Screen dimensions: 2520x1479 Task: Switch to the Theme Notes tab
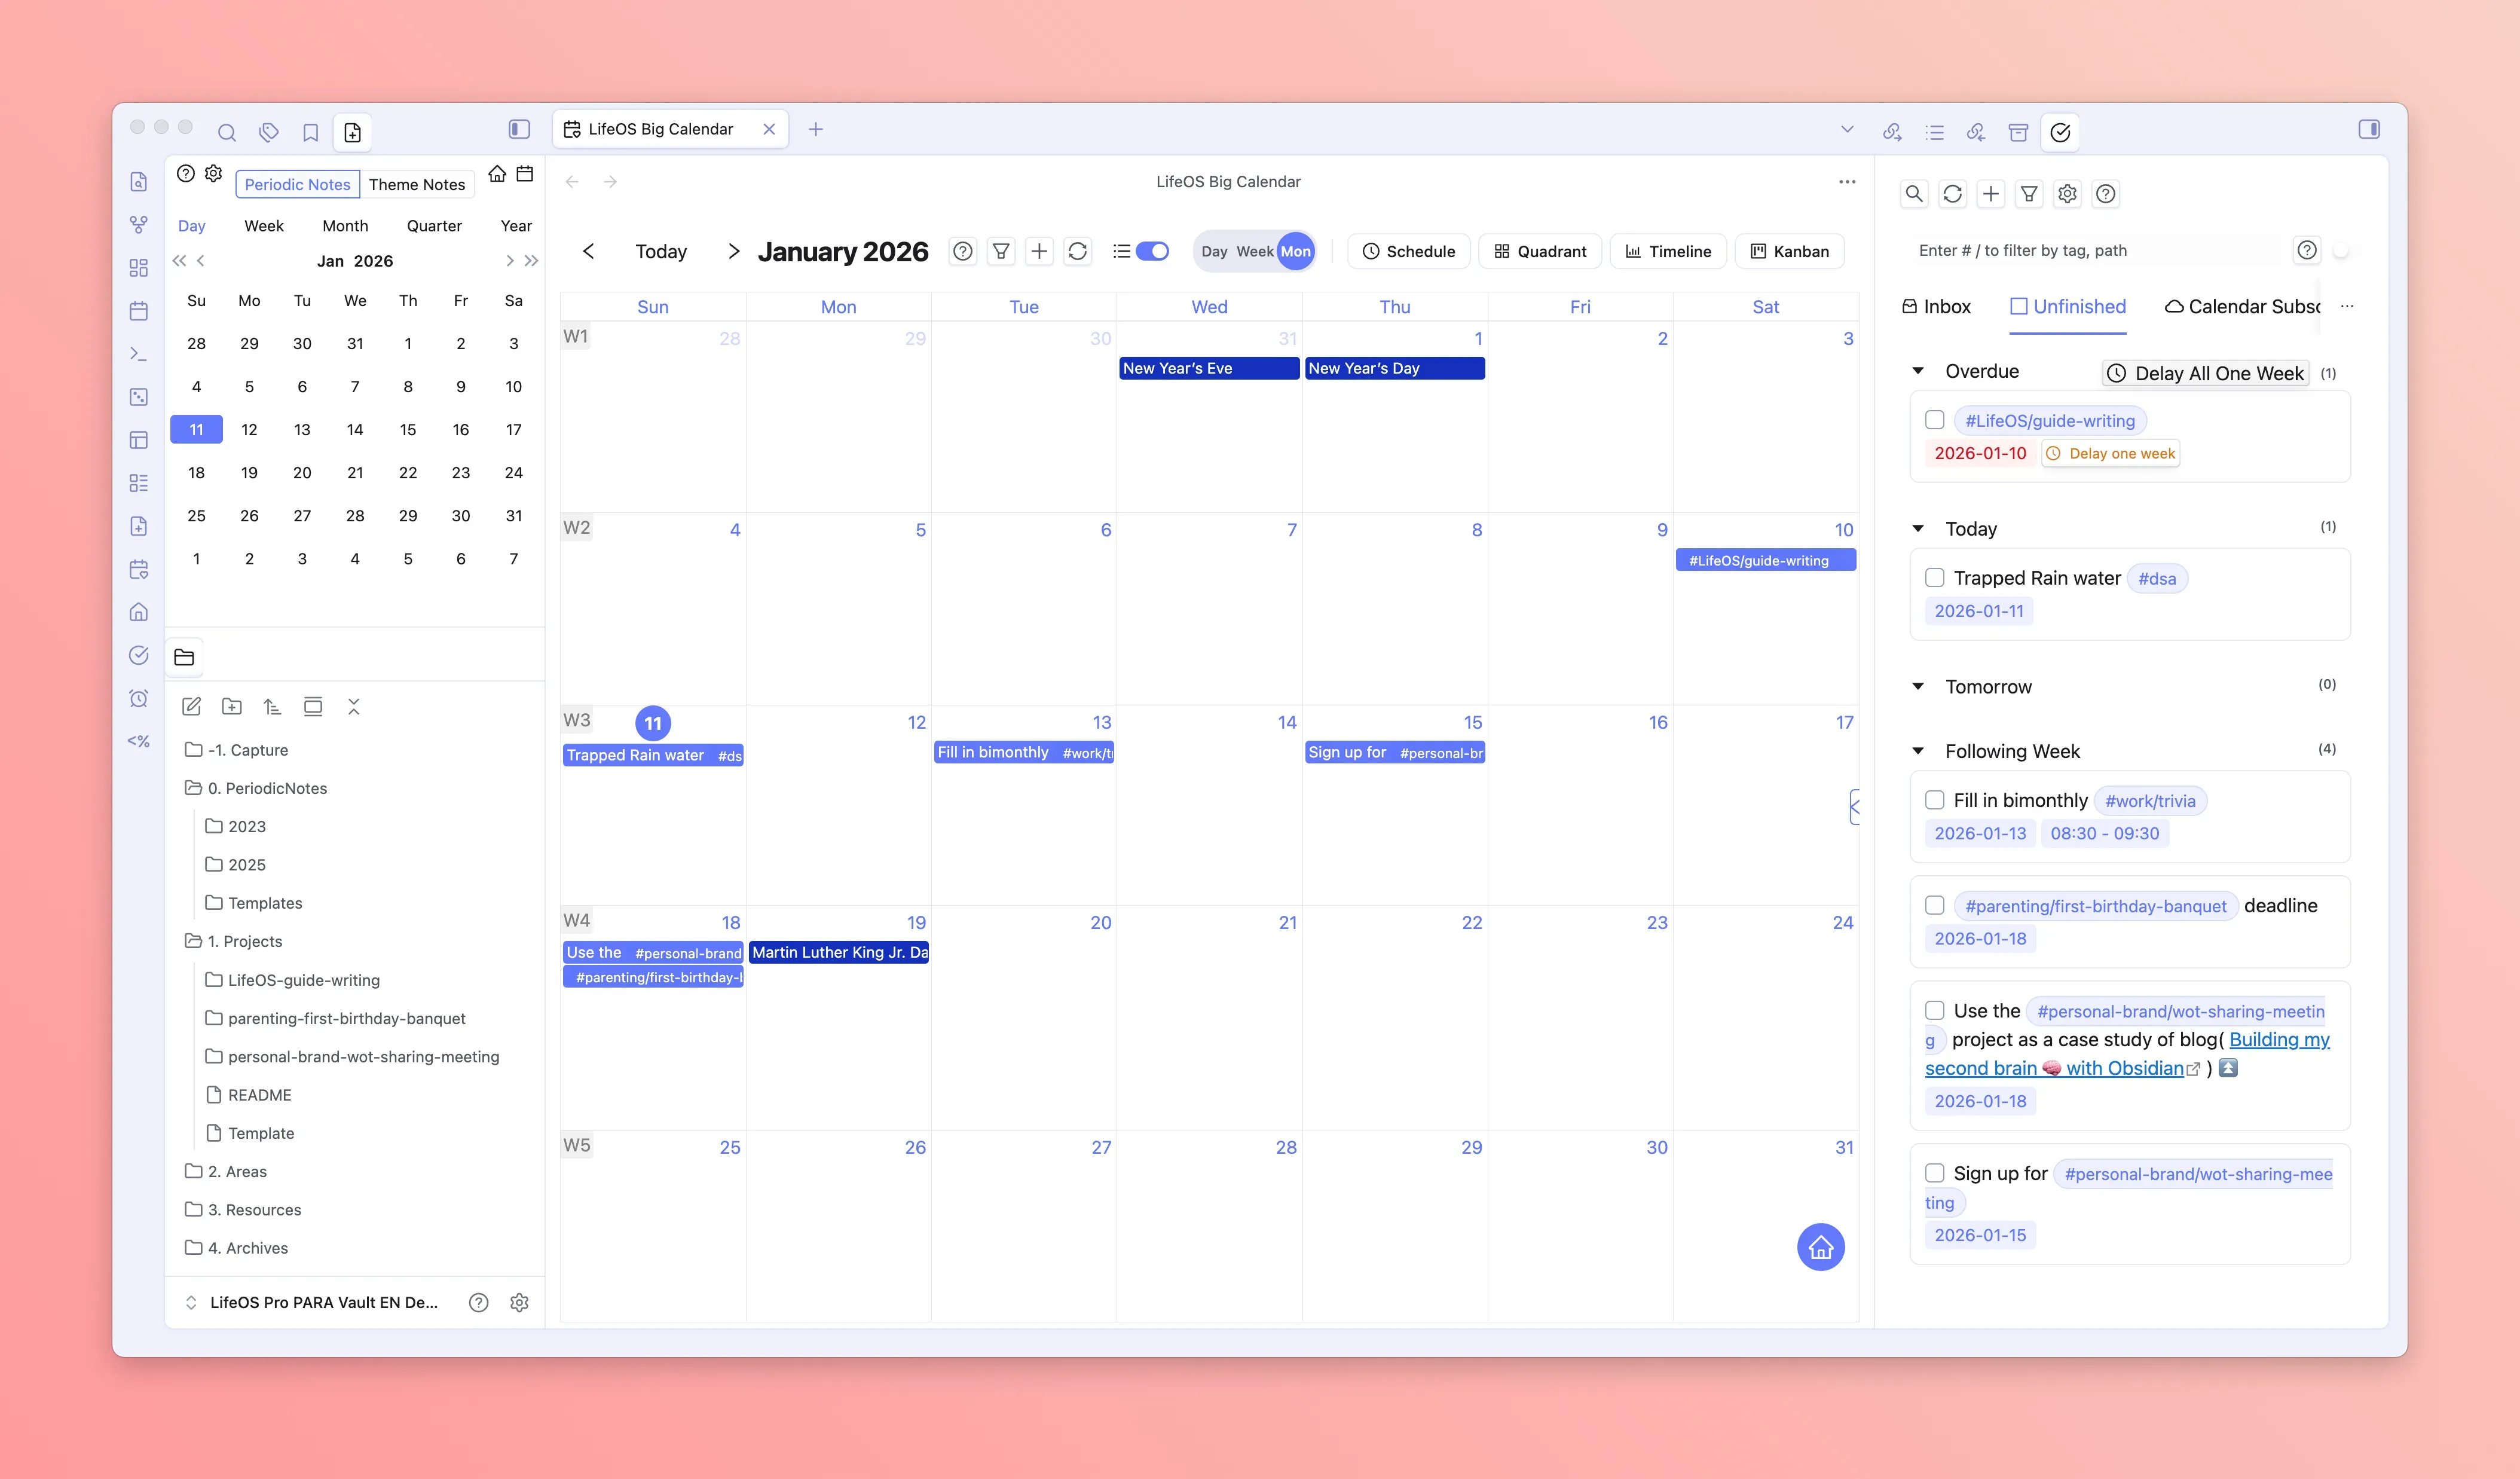point(418,183)
